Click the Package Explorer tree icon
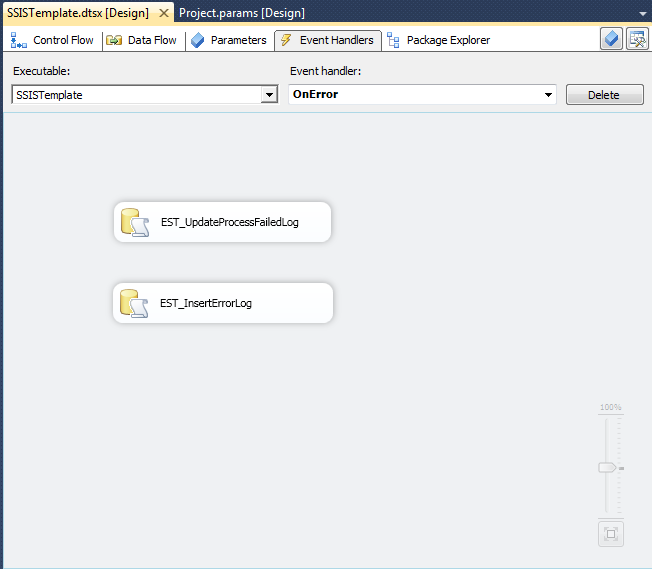This screenshot has height=569, width=652. click(x=393, y=40)
